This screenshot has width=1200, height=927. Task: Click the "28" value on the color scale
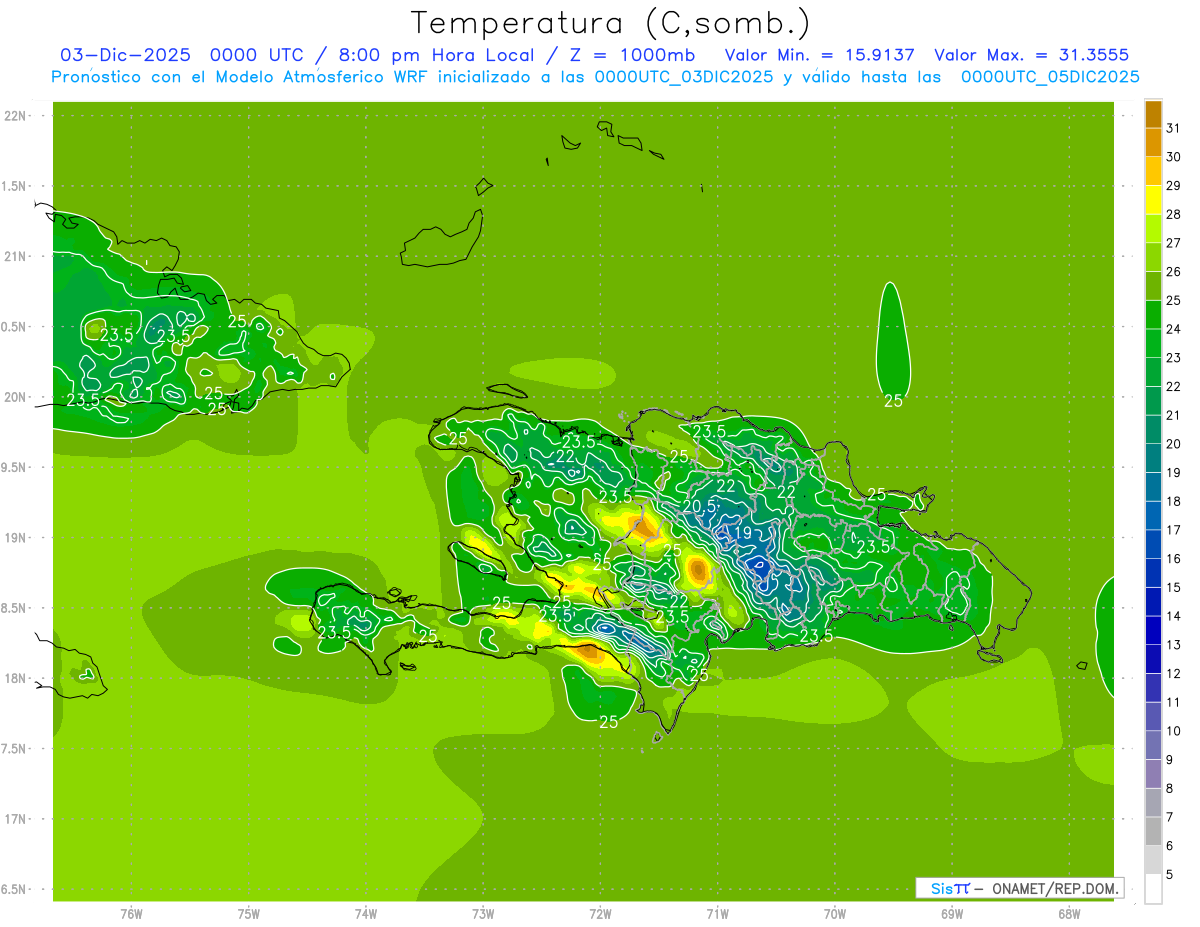tap(1174, 214)
